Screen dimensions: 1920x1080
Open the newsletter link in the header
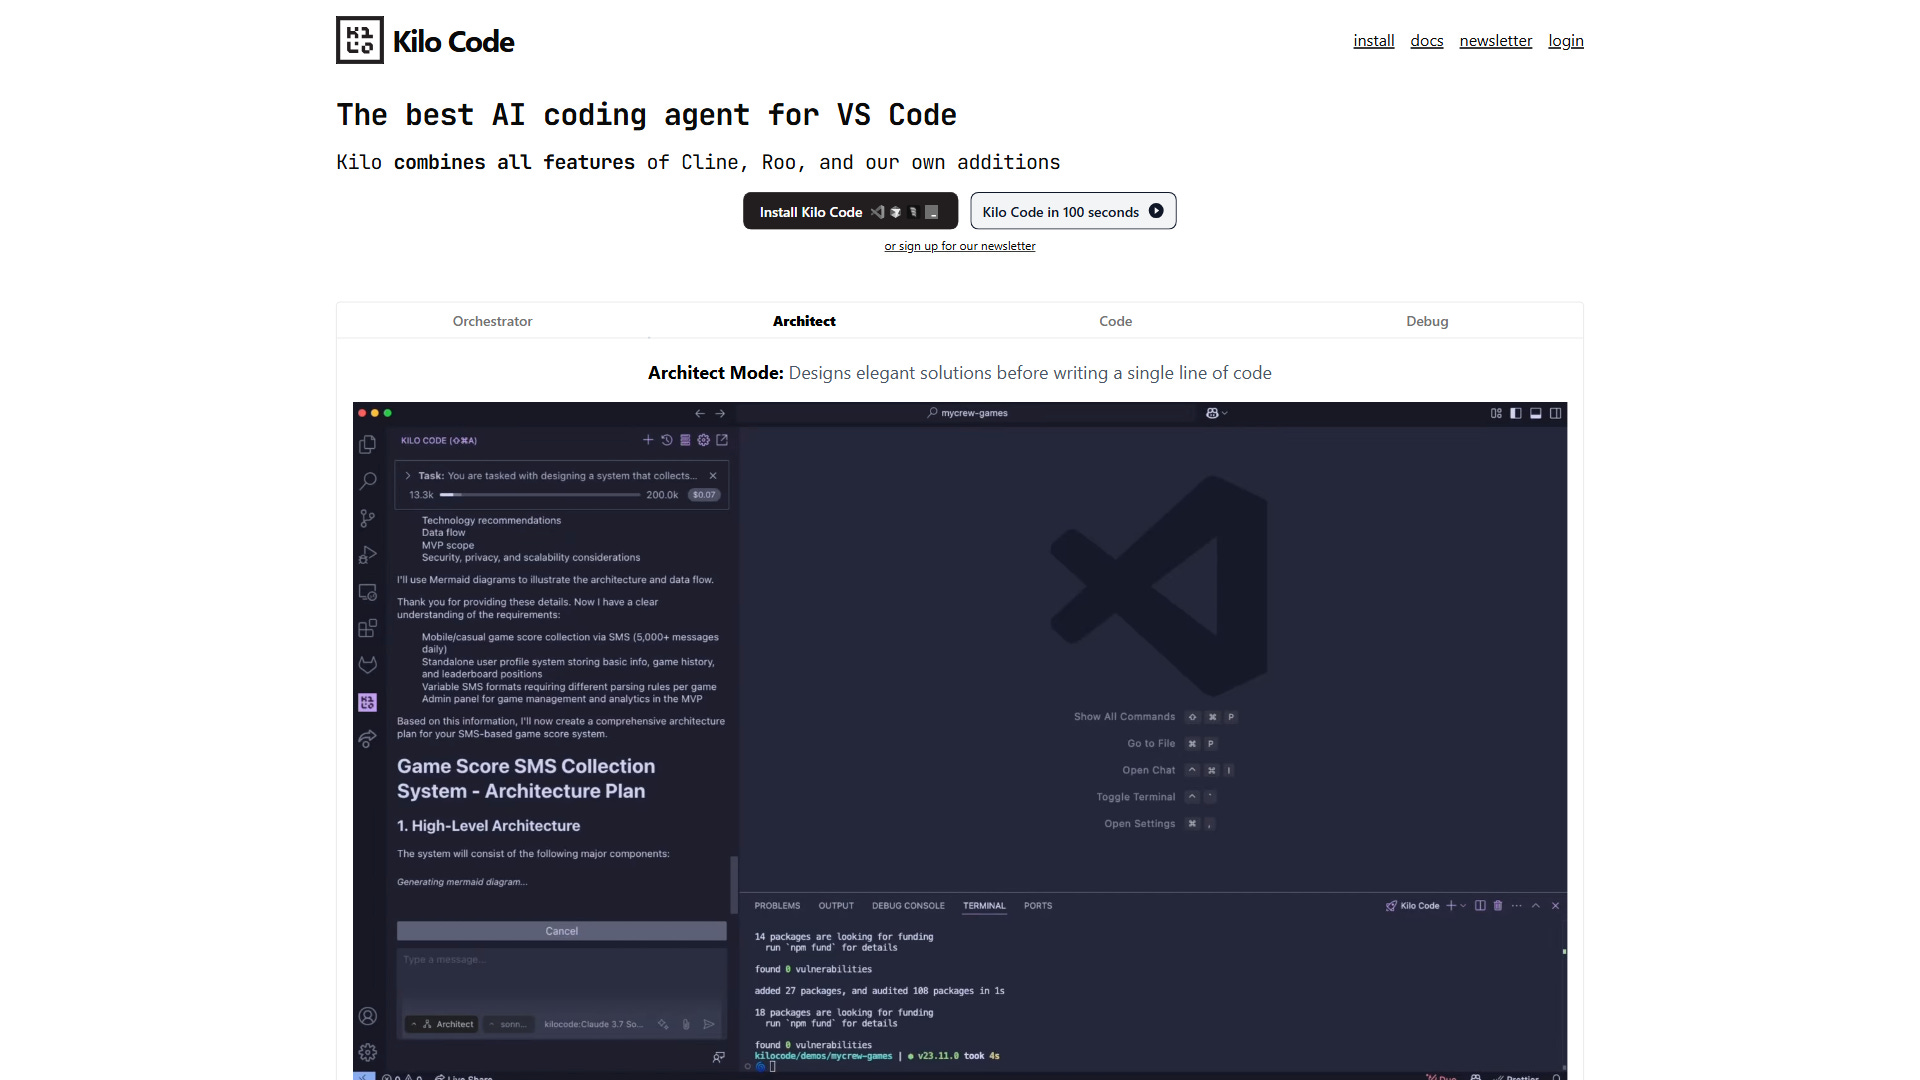1496,41
